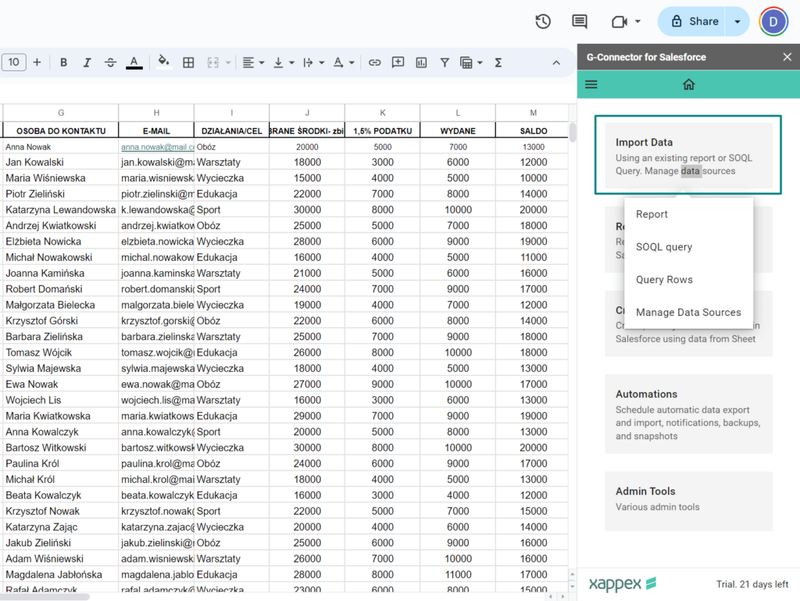The width and height of the screenshot is (800, 601).
Task: Click the SALDO header cell
Action: point(533,131)
